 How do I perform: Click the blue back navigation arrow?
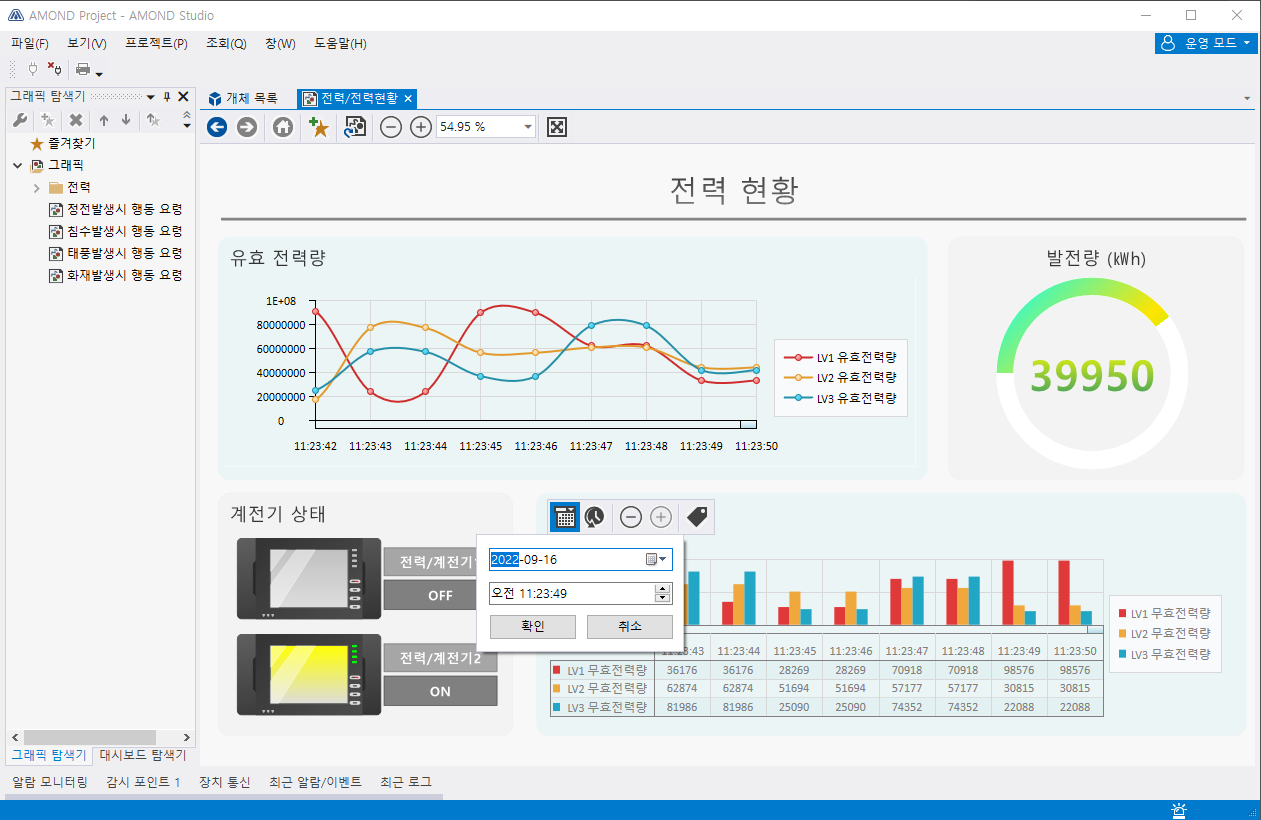coord(217,127)
